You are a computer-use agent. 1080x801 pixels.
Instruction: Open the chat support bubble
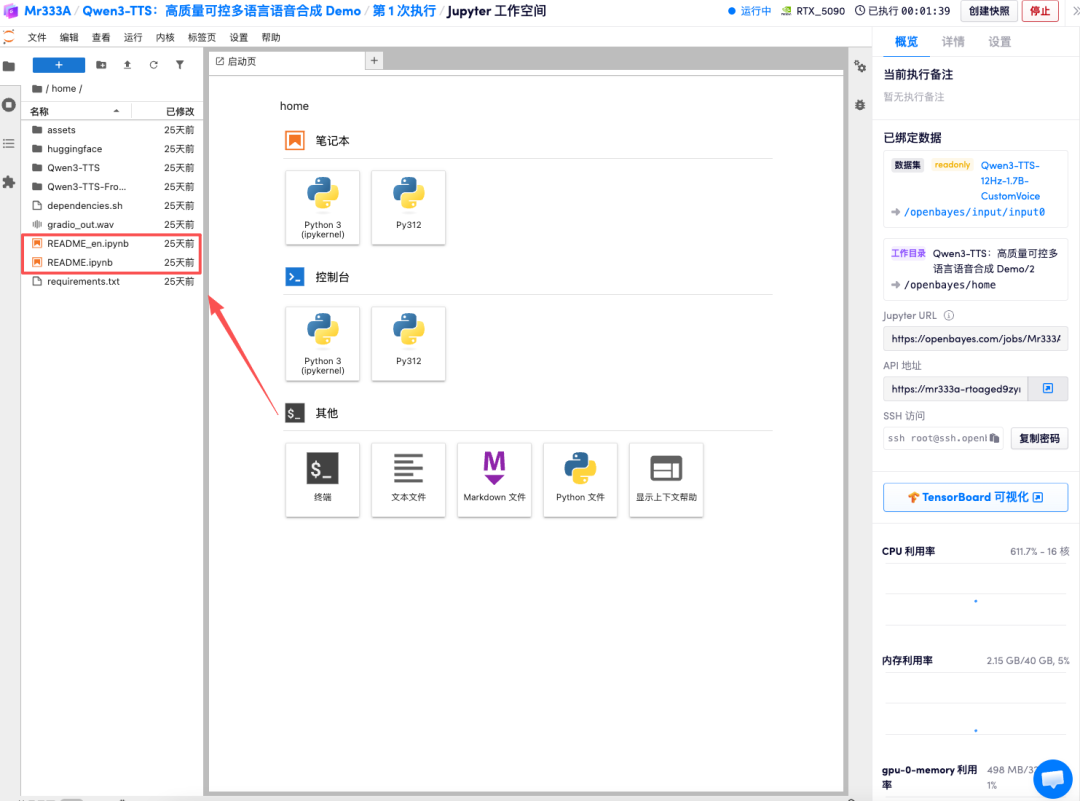[x=1052, y=778]
